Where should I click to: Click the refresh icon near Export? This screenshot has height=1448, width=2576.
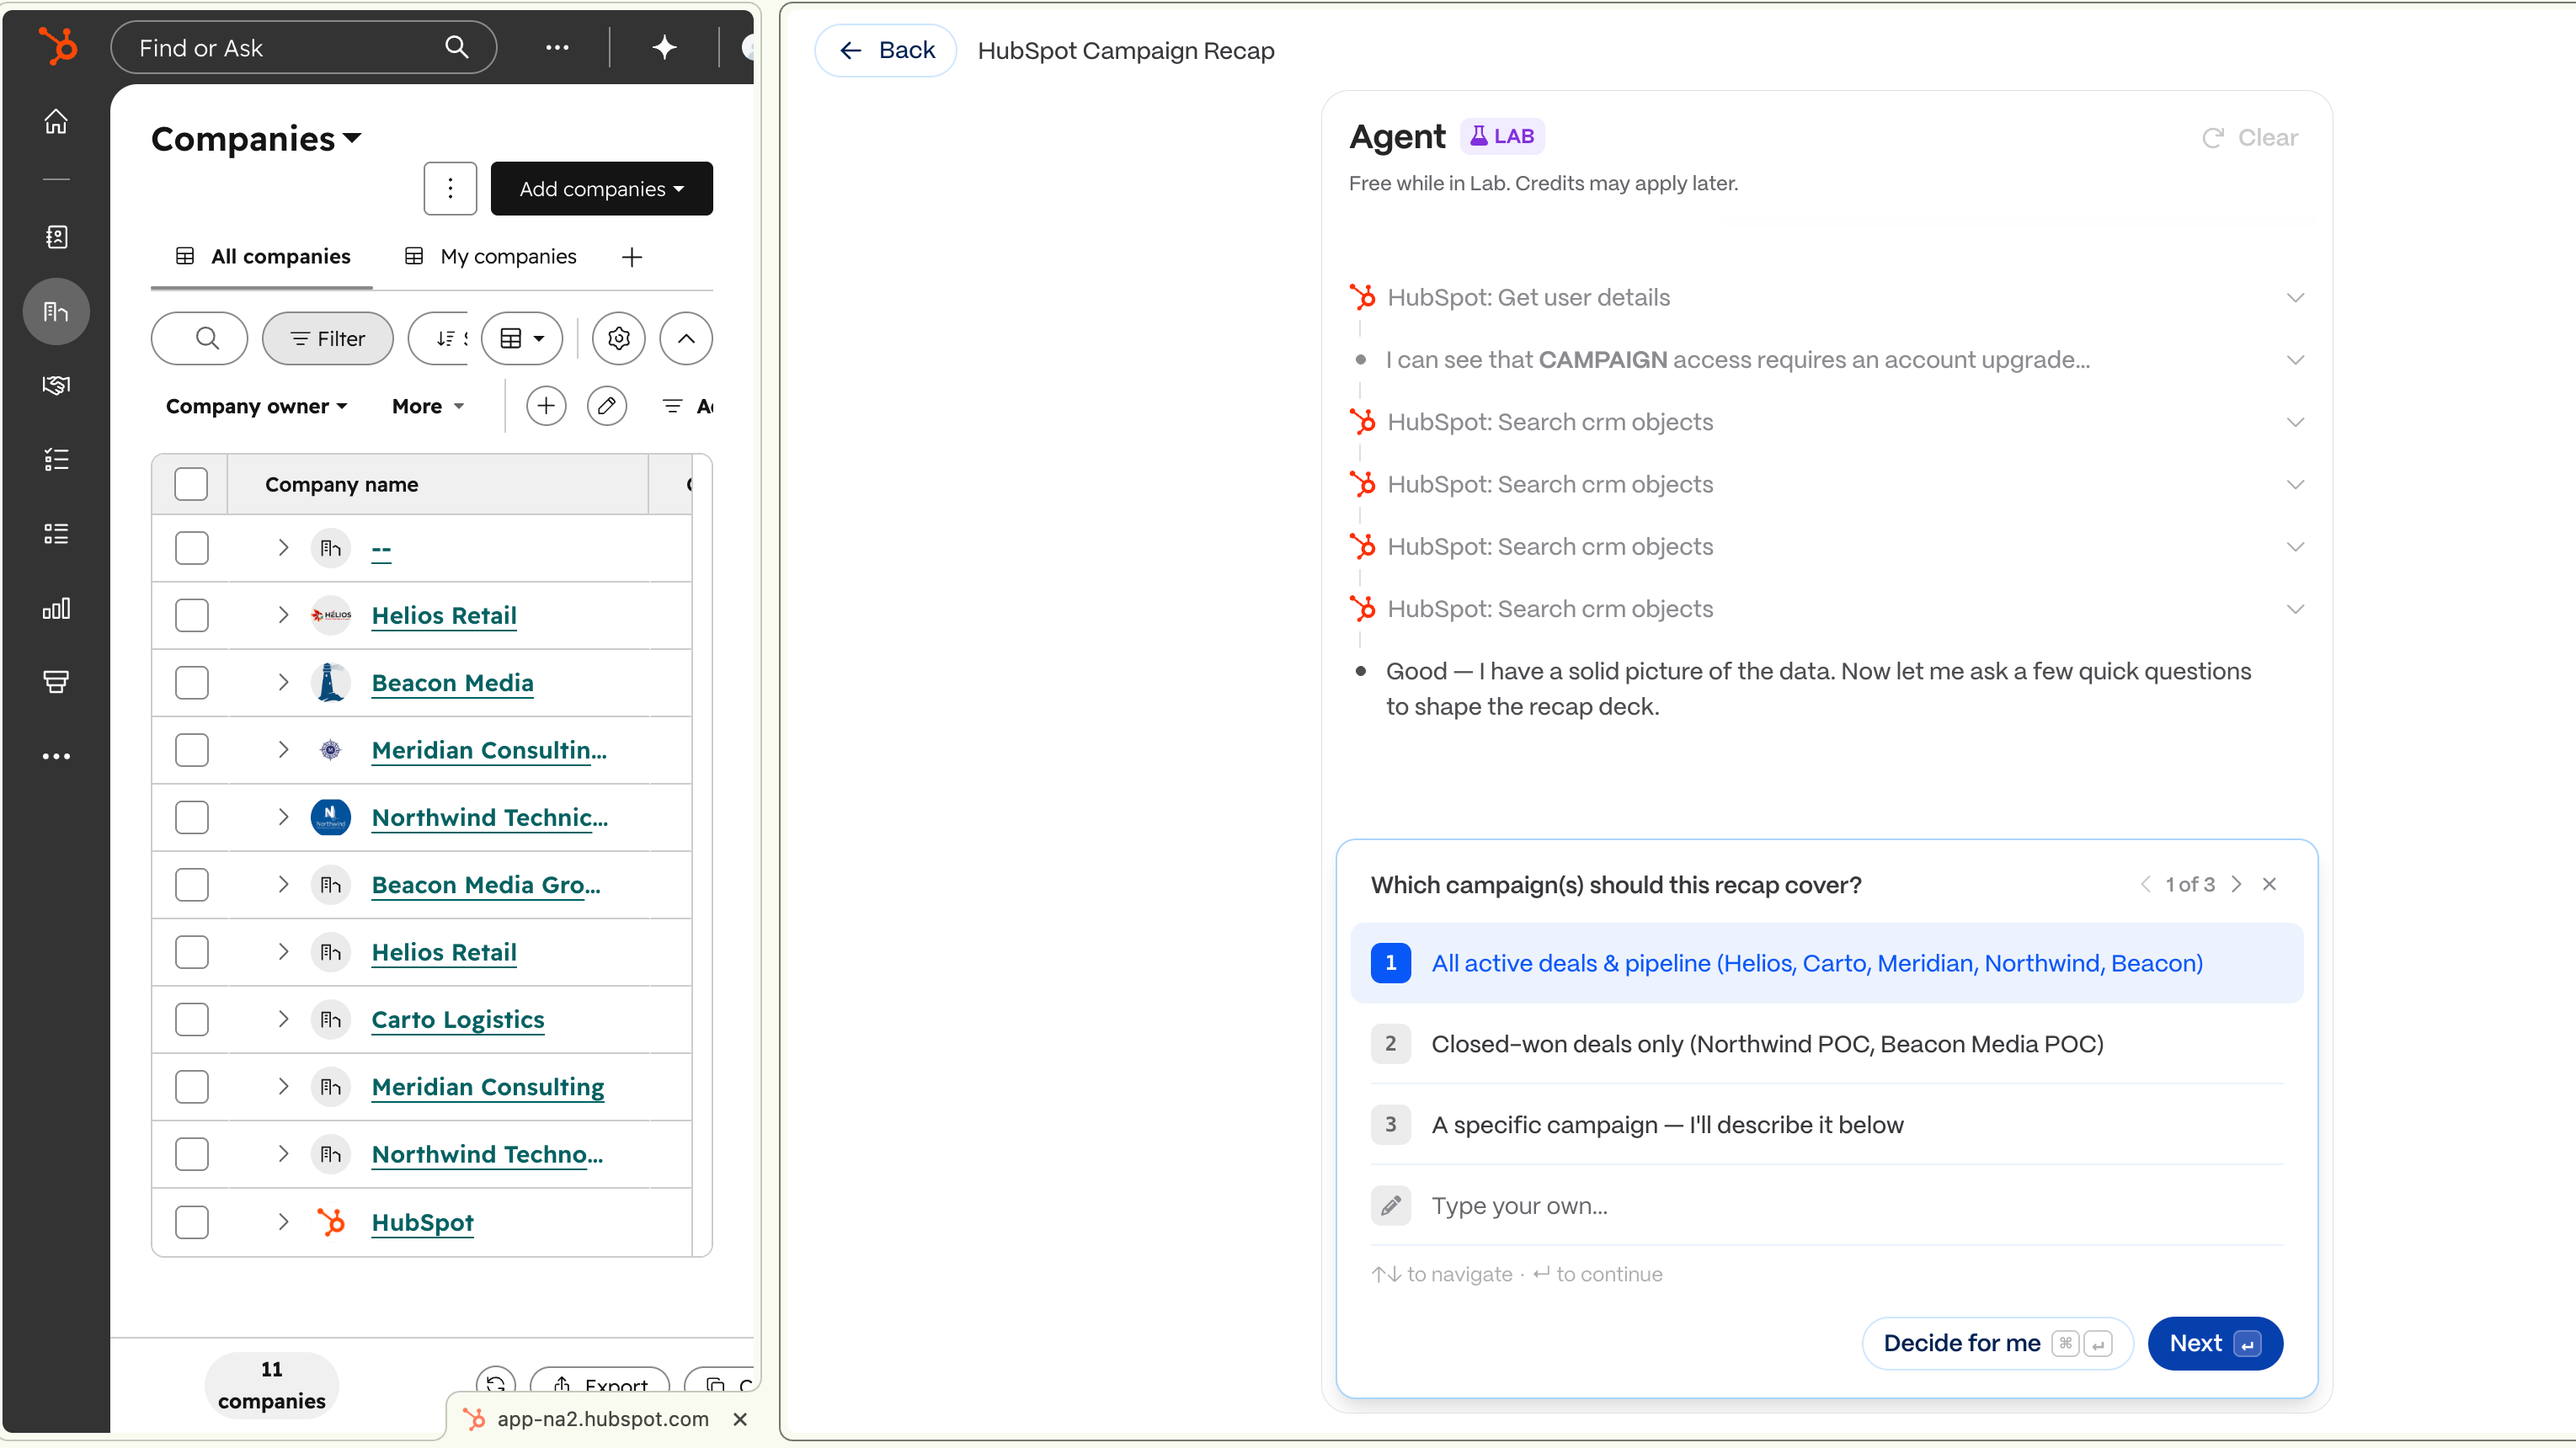tap(495, 1384)
